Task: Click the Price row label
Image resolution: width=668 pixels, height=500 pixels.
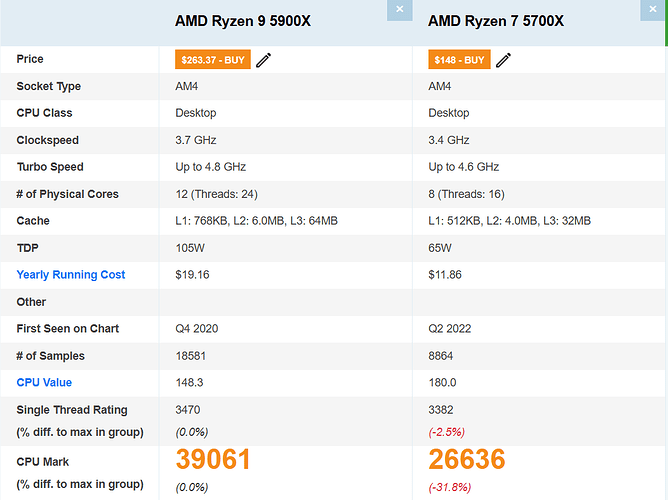Action: pyautogui.click(x=30, y=59)
